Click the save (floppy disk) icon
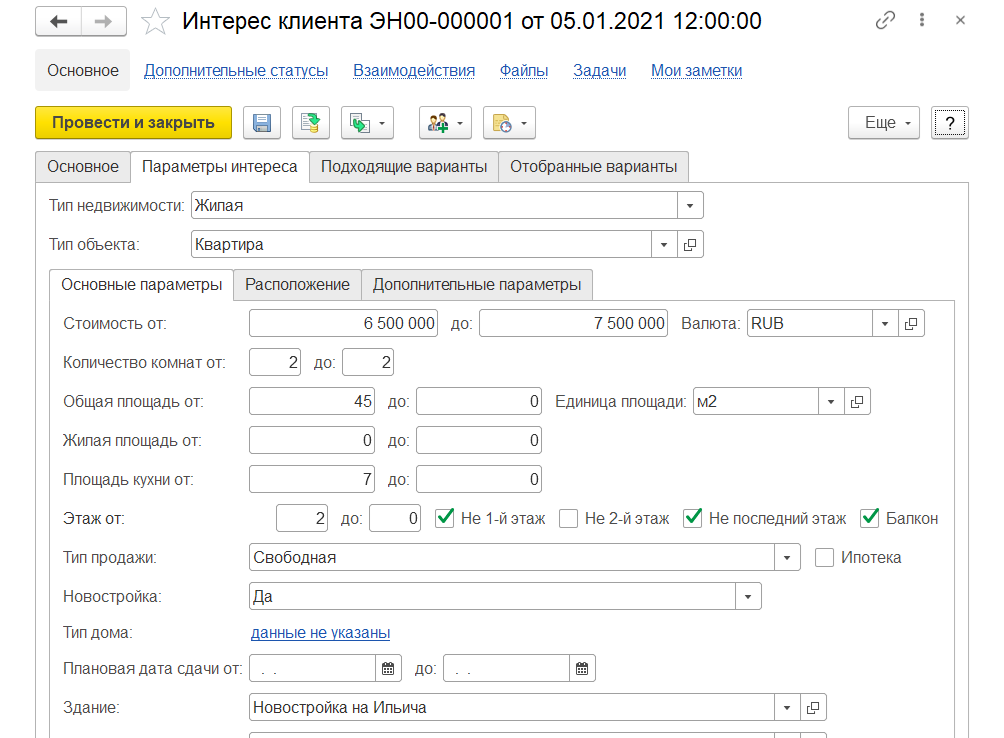The height and width of the screenshot is (738, 1004). click(262, 123)
